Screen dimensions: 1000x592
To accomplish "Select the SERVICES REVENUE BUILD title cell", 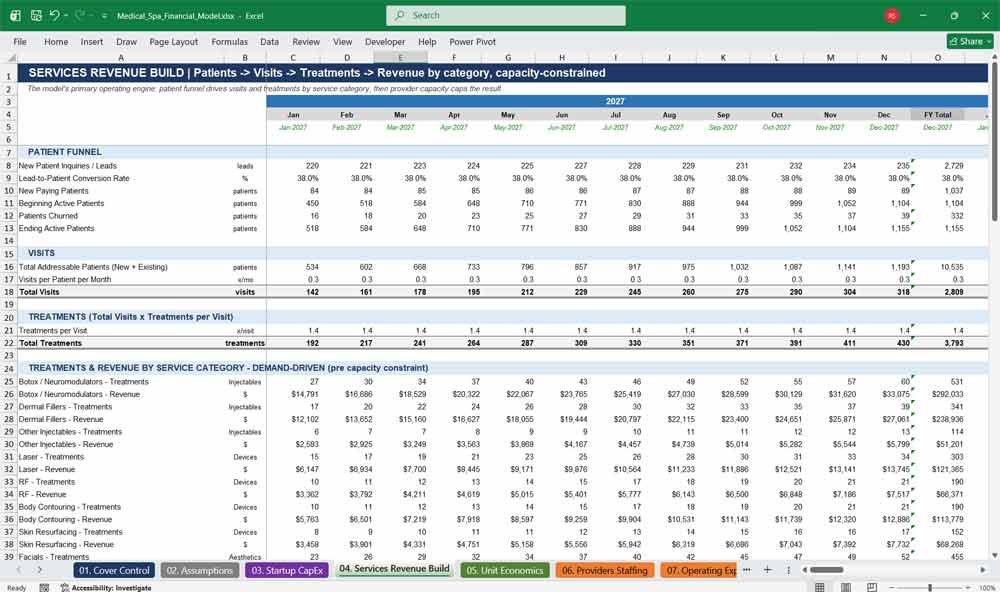I will (317, 73).
